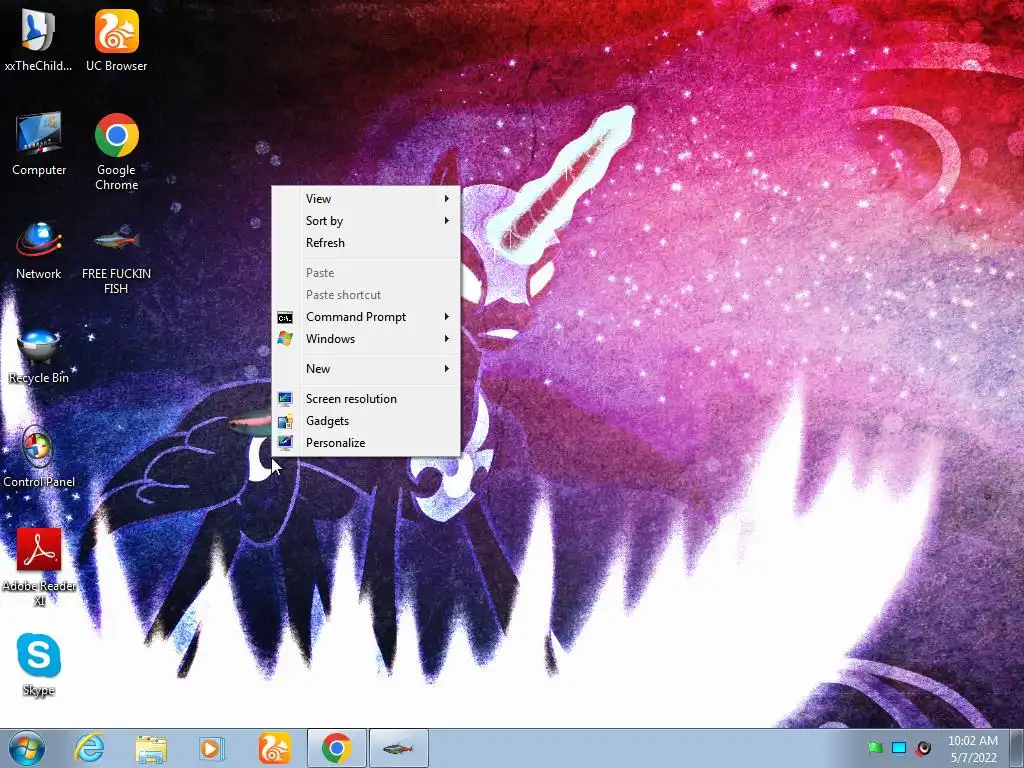Switch to Chrome in the taskbar
Screen dimensions: 1024x768
(x=336, y=748)
